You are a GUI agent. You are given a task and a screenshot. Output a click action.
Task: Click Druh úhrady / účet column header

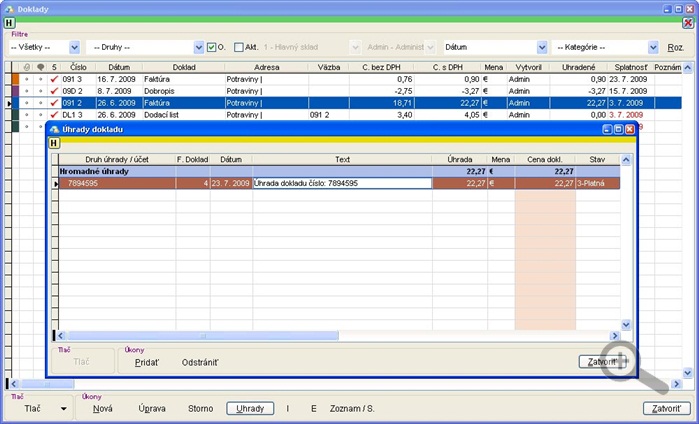pyautogui.click(x=117, y=160)
